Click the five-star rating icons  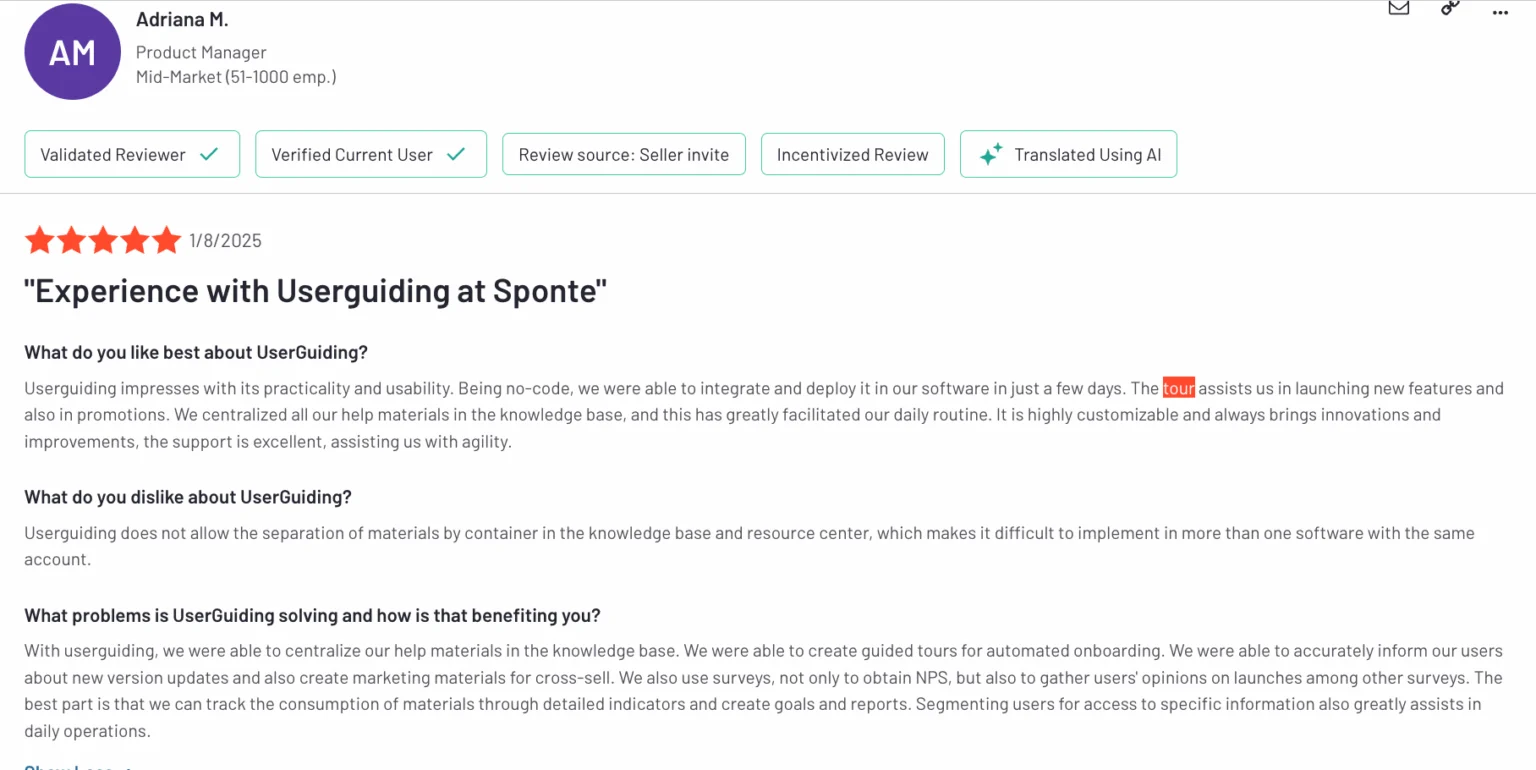pos(103,240)
